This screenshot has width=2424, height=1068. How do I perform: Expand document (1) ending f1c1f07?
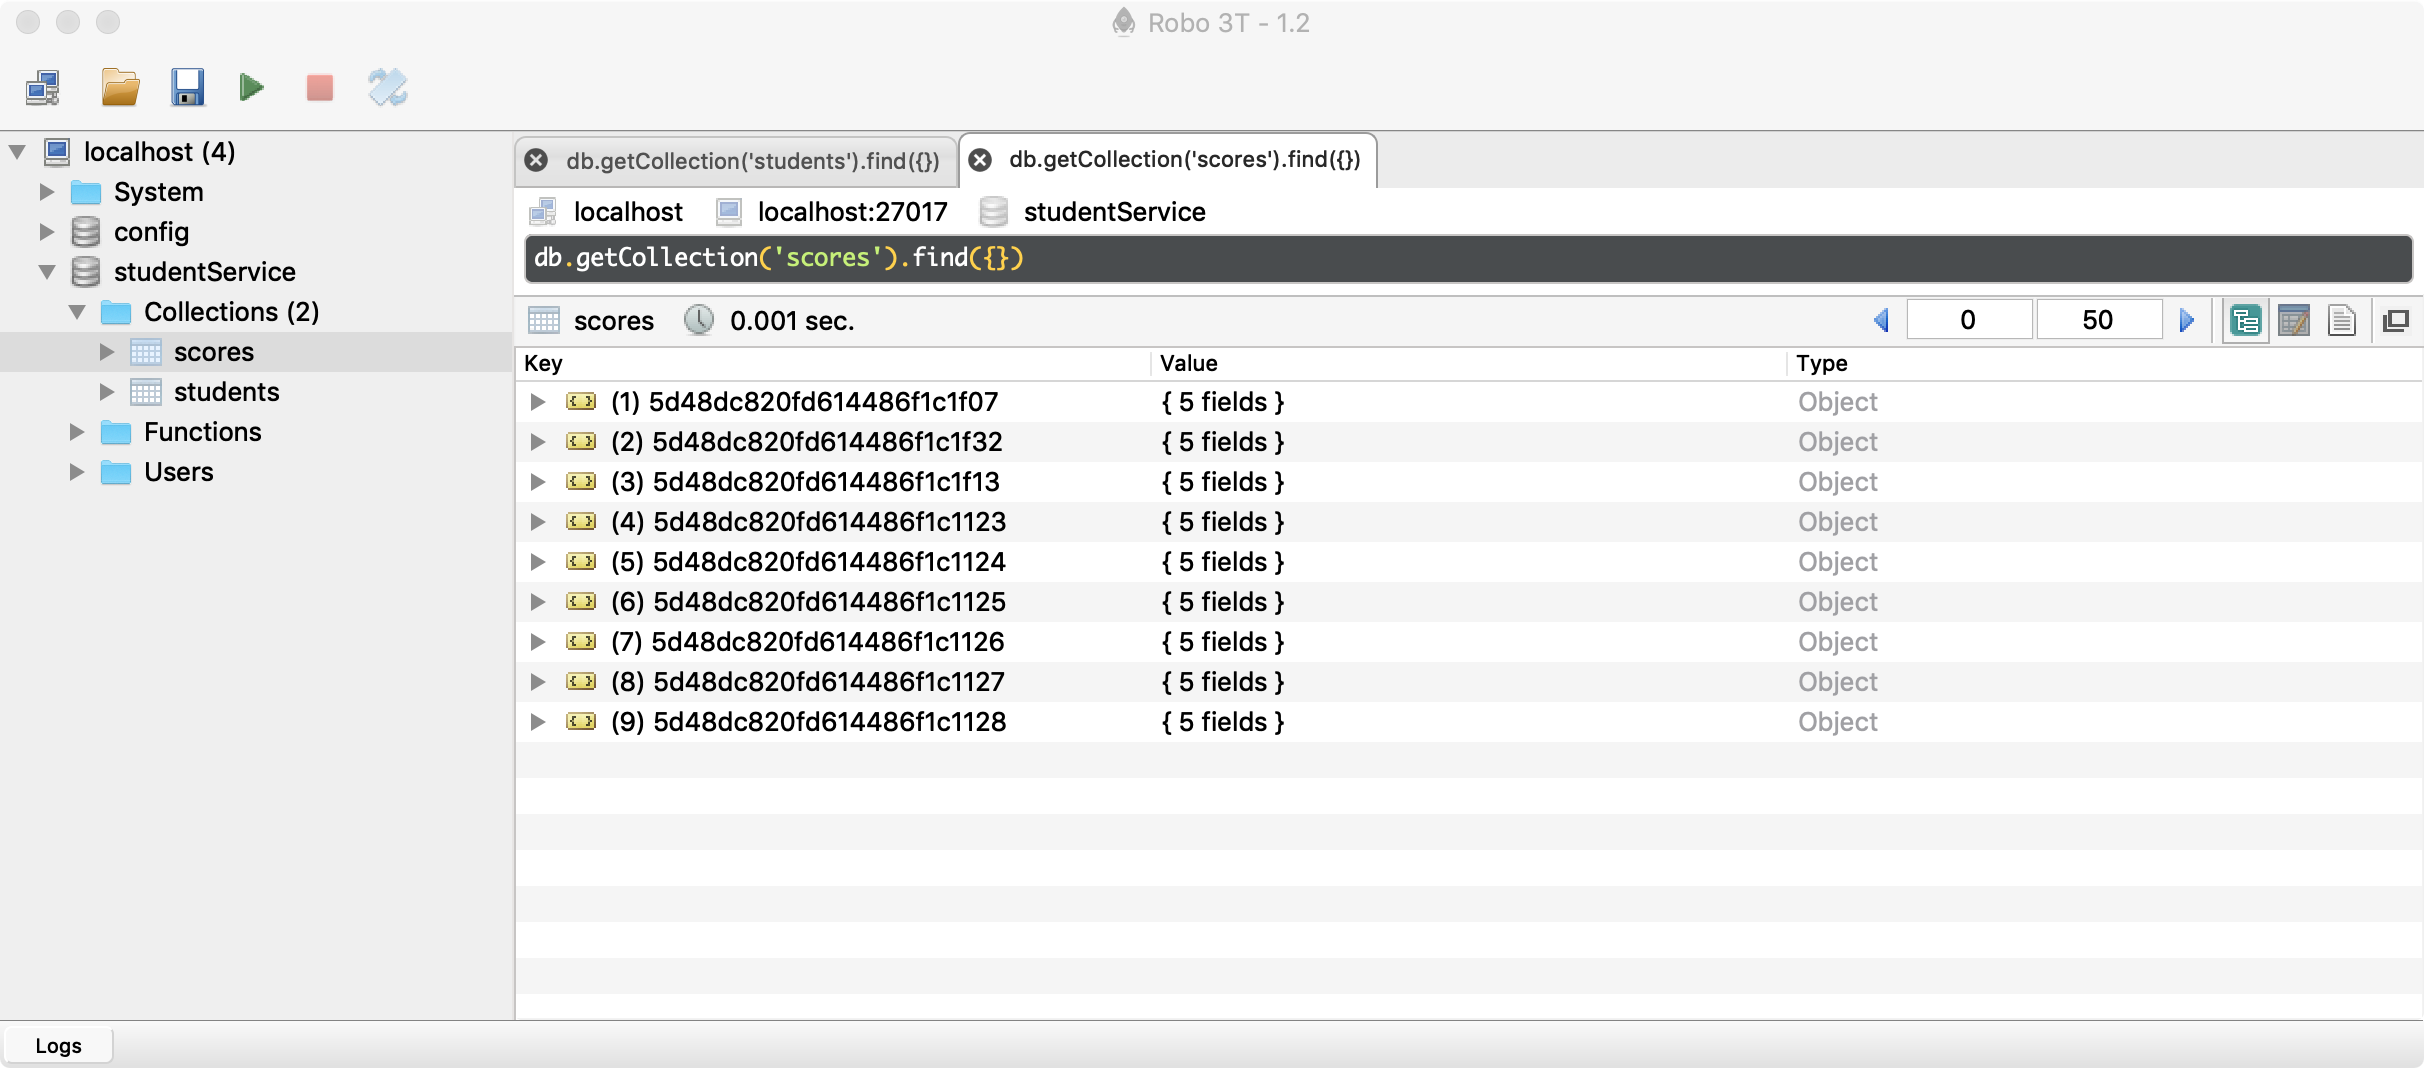pyautogui.click(x=538, y=402)
